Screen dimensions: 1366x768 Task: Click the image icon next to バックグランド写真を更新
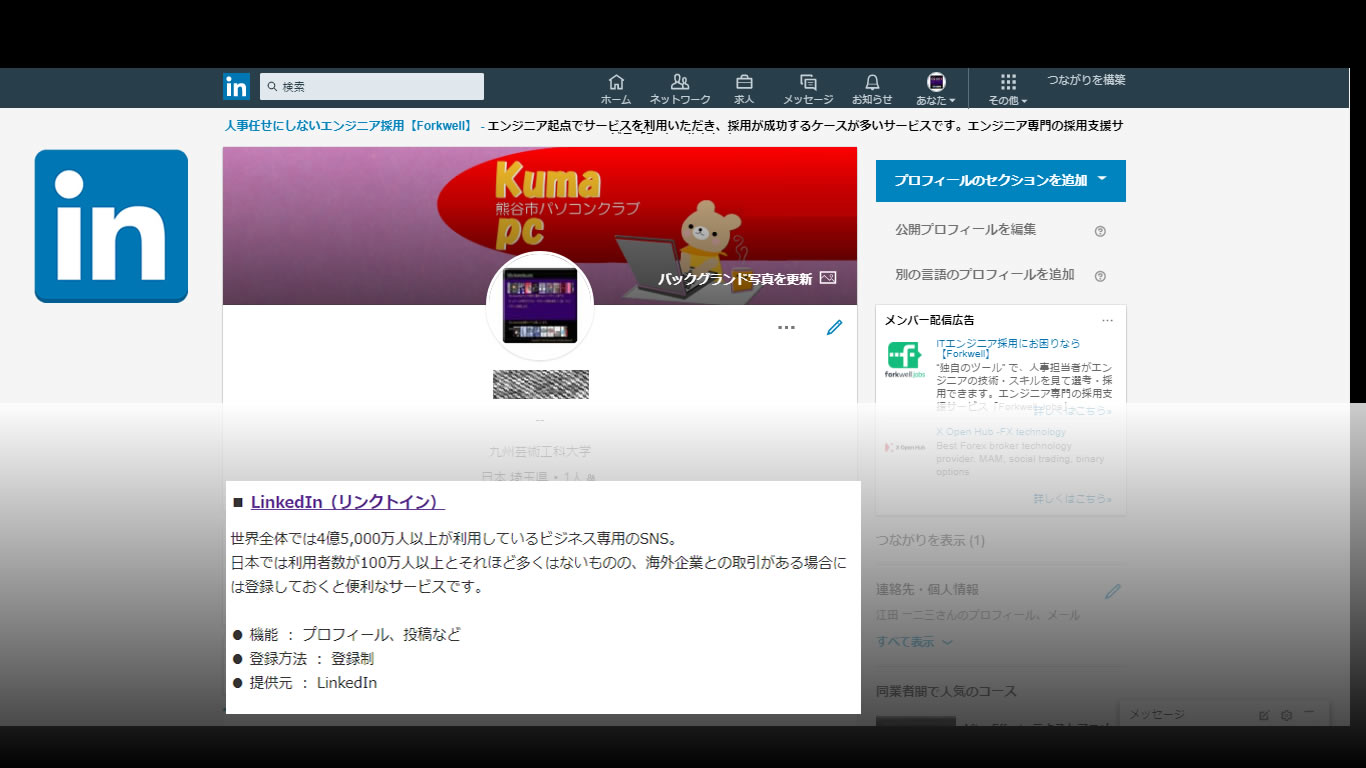click(x=828, y=278)
